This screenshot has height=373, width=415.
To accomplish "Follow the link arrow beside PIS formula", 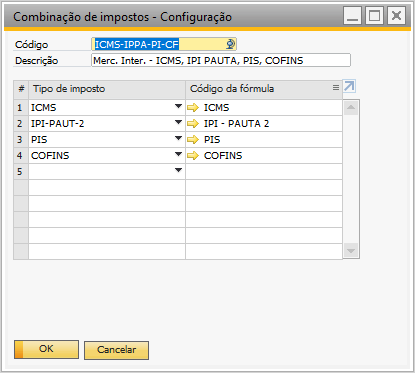I will [193, 140].
